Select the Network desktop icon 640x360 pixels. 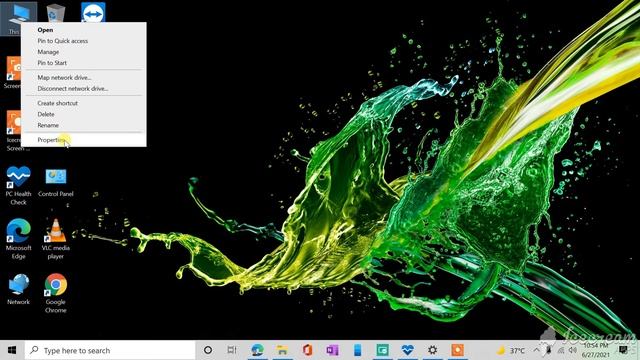(18, 289)
